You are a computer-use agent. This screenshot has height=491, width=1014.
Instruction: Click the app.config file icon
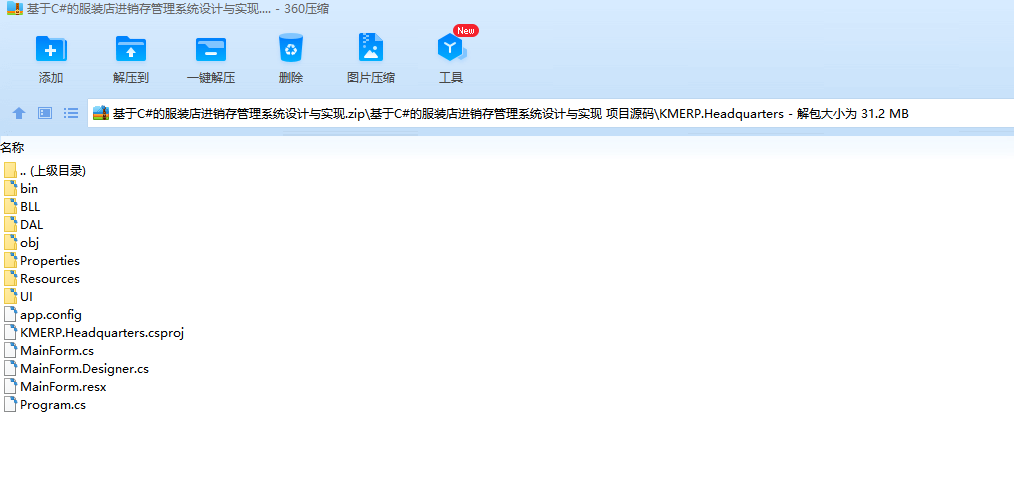coord(10,314)
